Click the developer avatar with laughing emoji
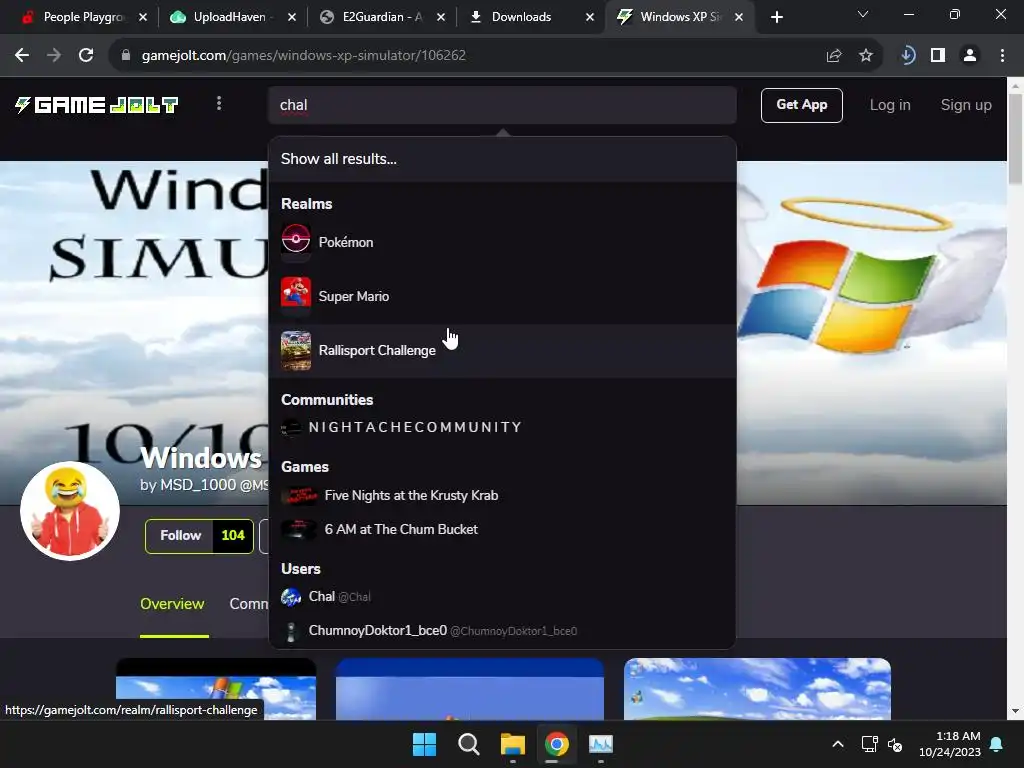This screenshot has width=1024, height=768. [x=70, y=511]
